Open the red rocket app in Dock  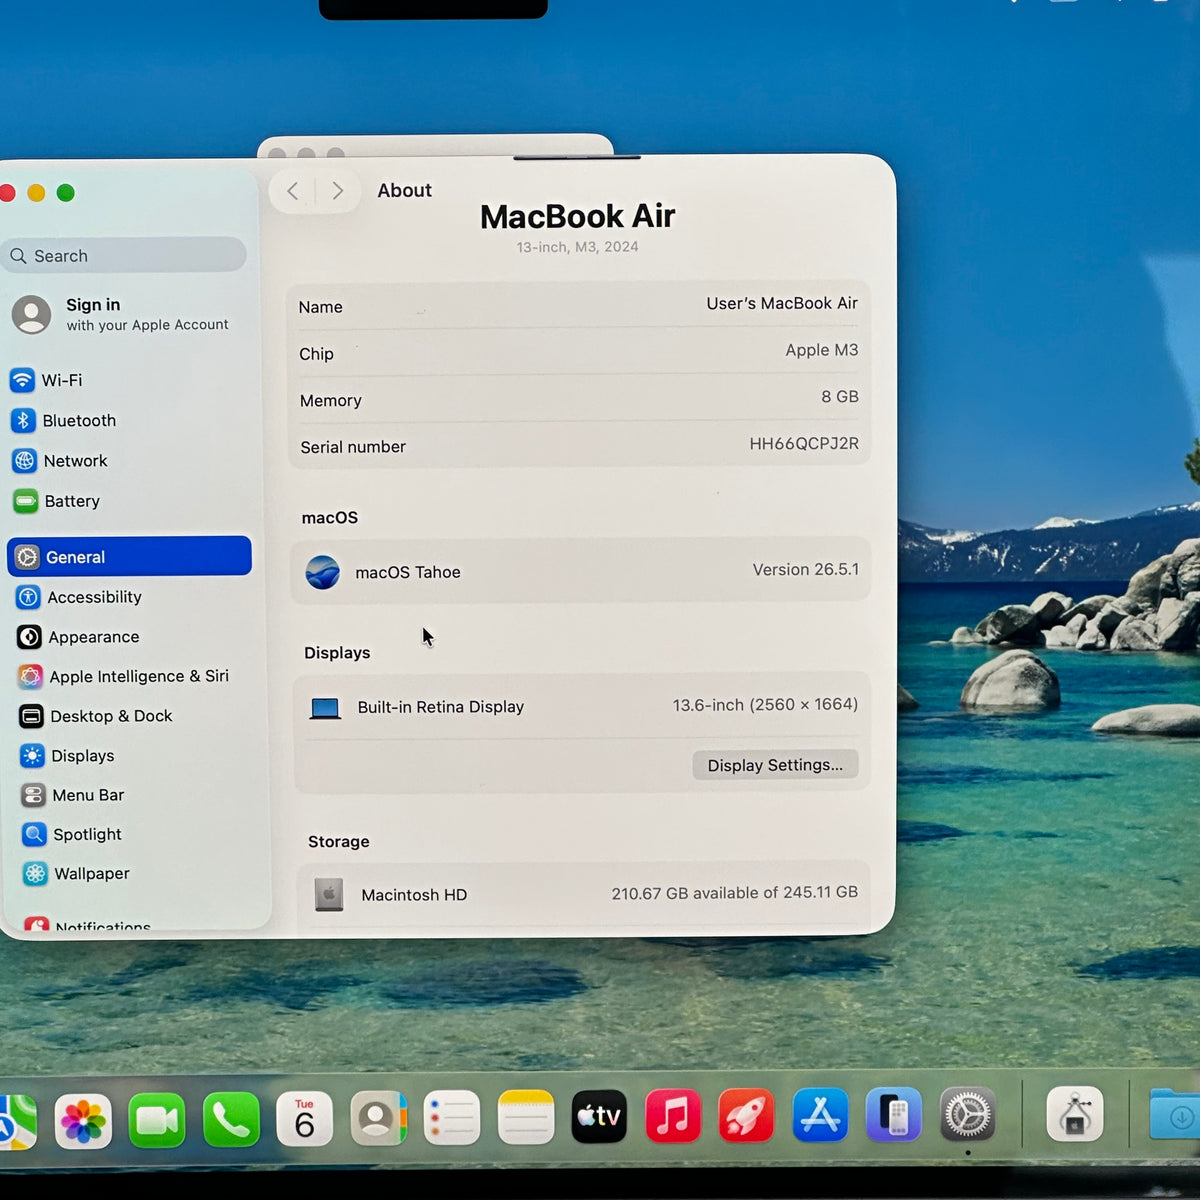click(746, 1115)
